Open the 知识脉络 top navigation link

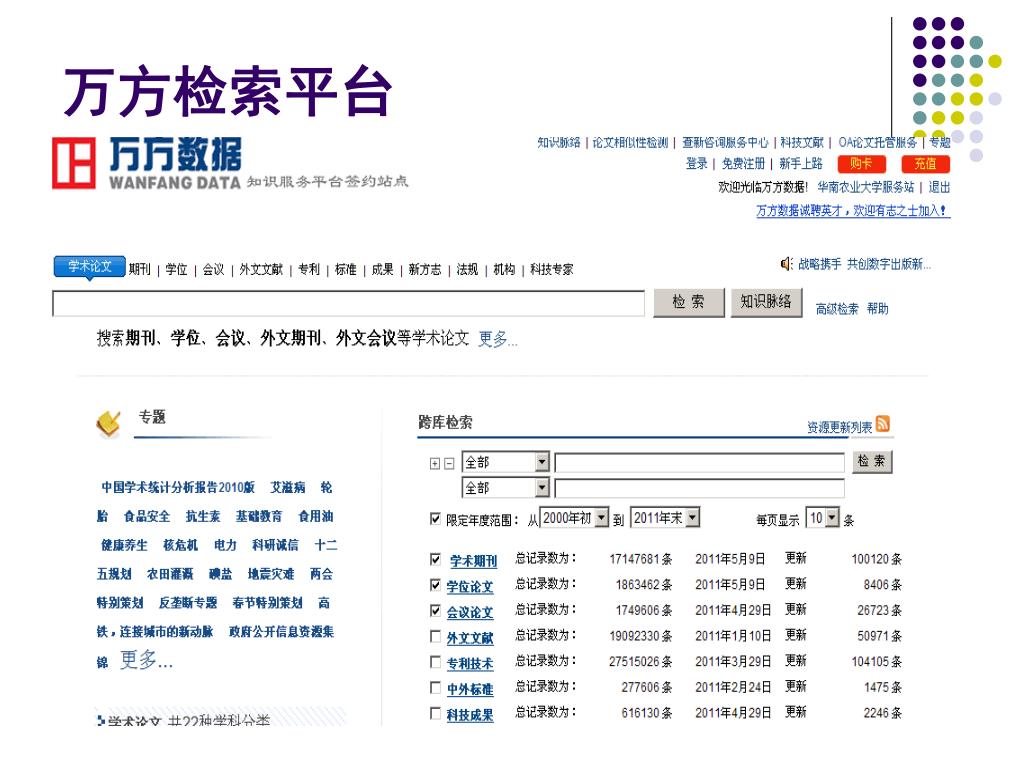coord(559,142)
